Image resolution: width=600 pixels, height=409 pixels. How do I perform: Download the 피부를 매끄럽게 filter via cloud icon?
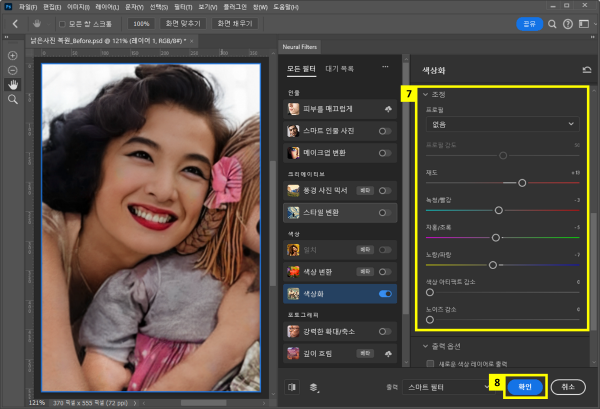click(386, 107)
